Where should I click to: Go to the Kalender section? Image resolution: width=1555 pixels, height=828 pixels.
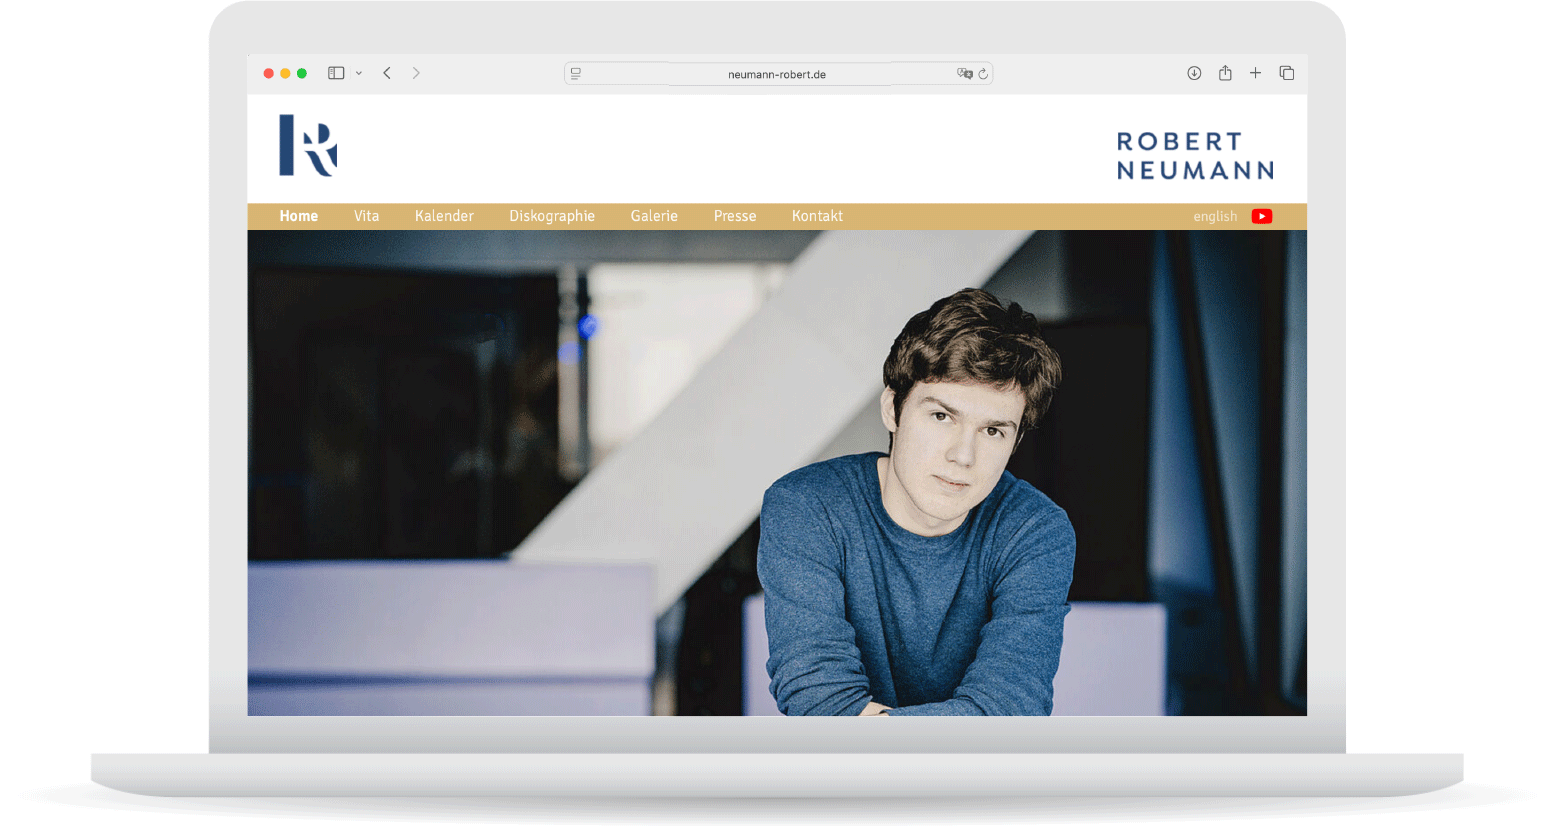point(444,216)
